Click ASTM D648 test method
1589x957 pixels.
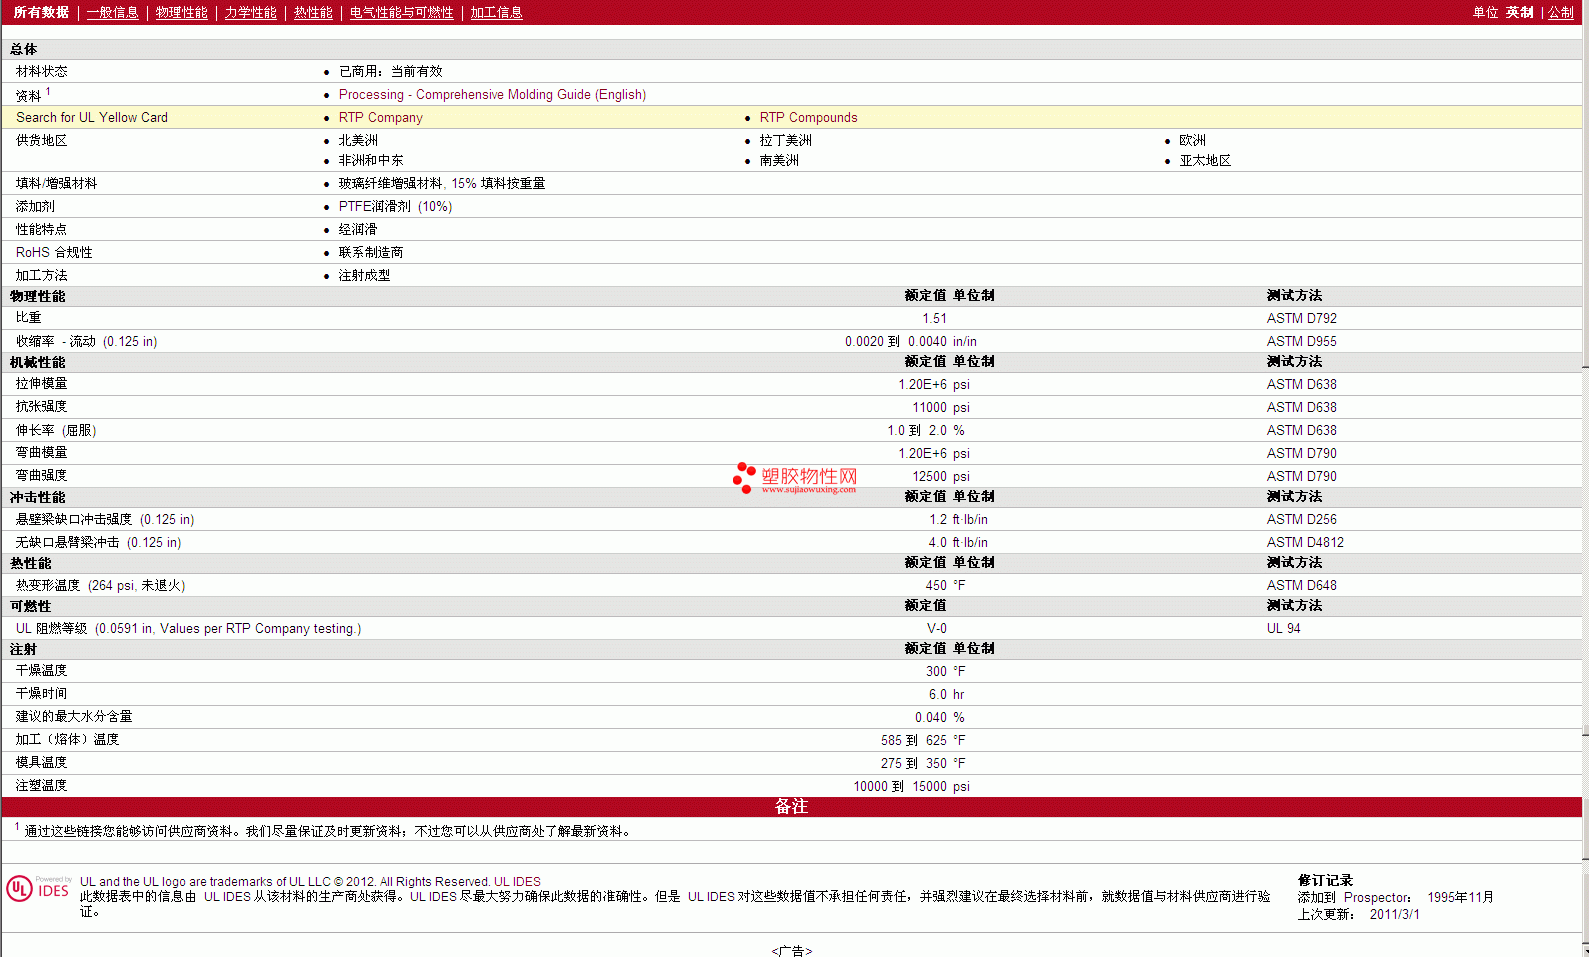point(1302,585)
